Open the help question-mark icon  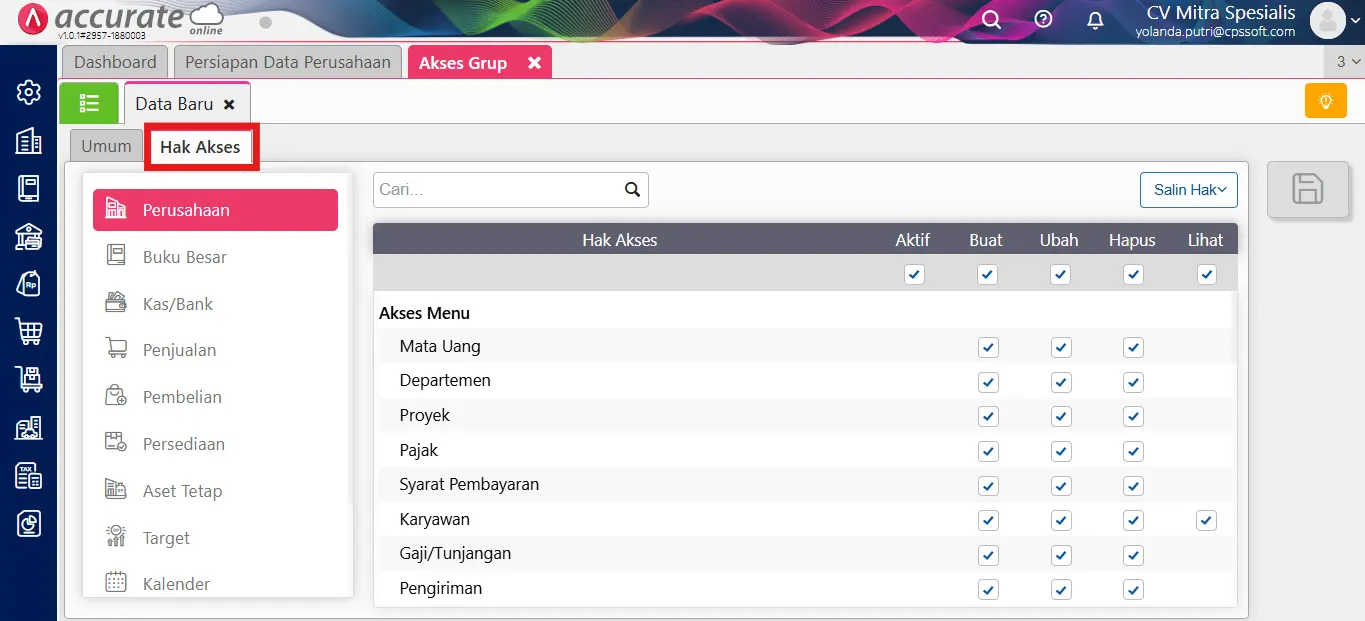click(x=1042, y=19)
